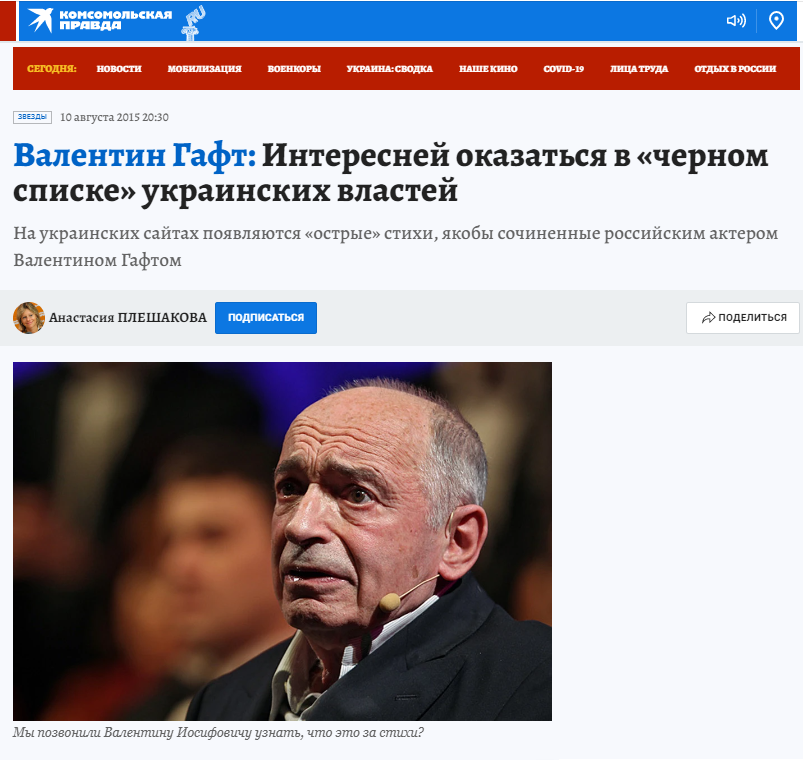Open ОТДЫХ В РОССИИ section
This screenshot has height=760, width=803.
point(735,69)
